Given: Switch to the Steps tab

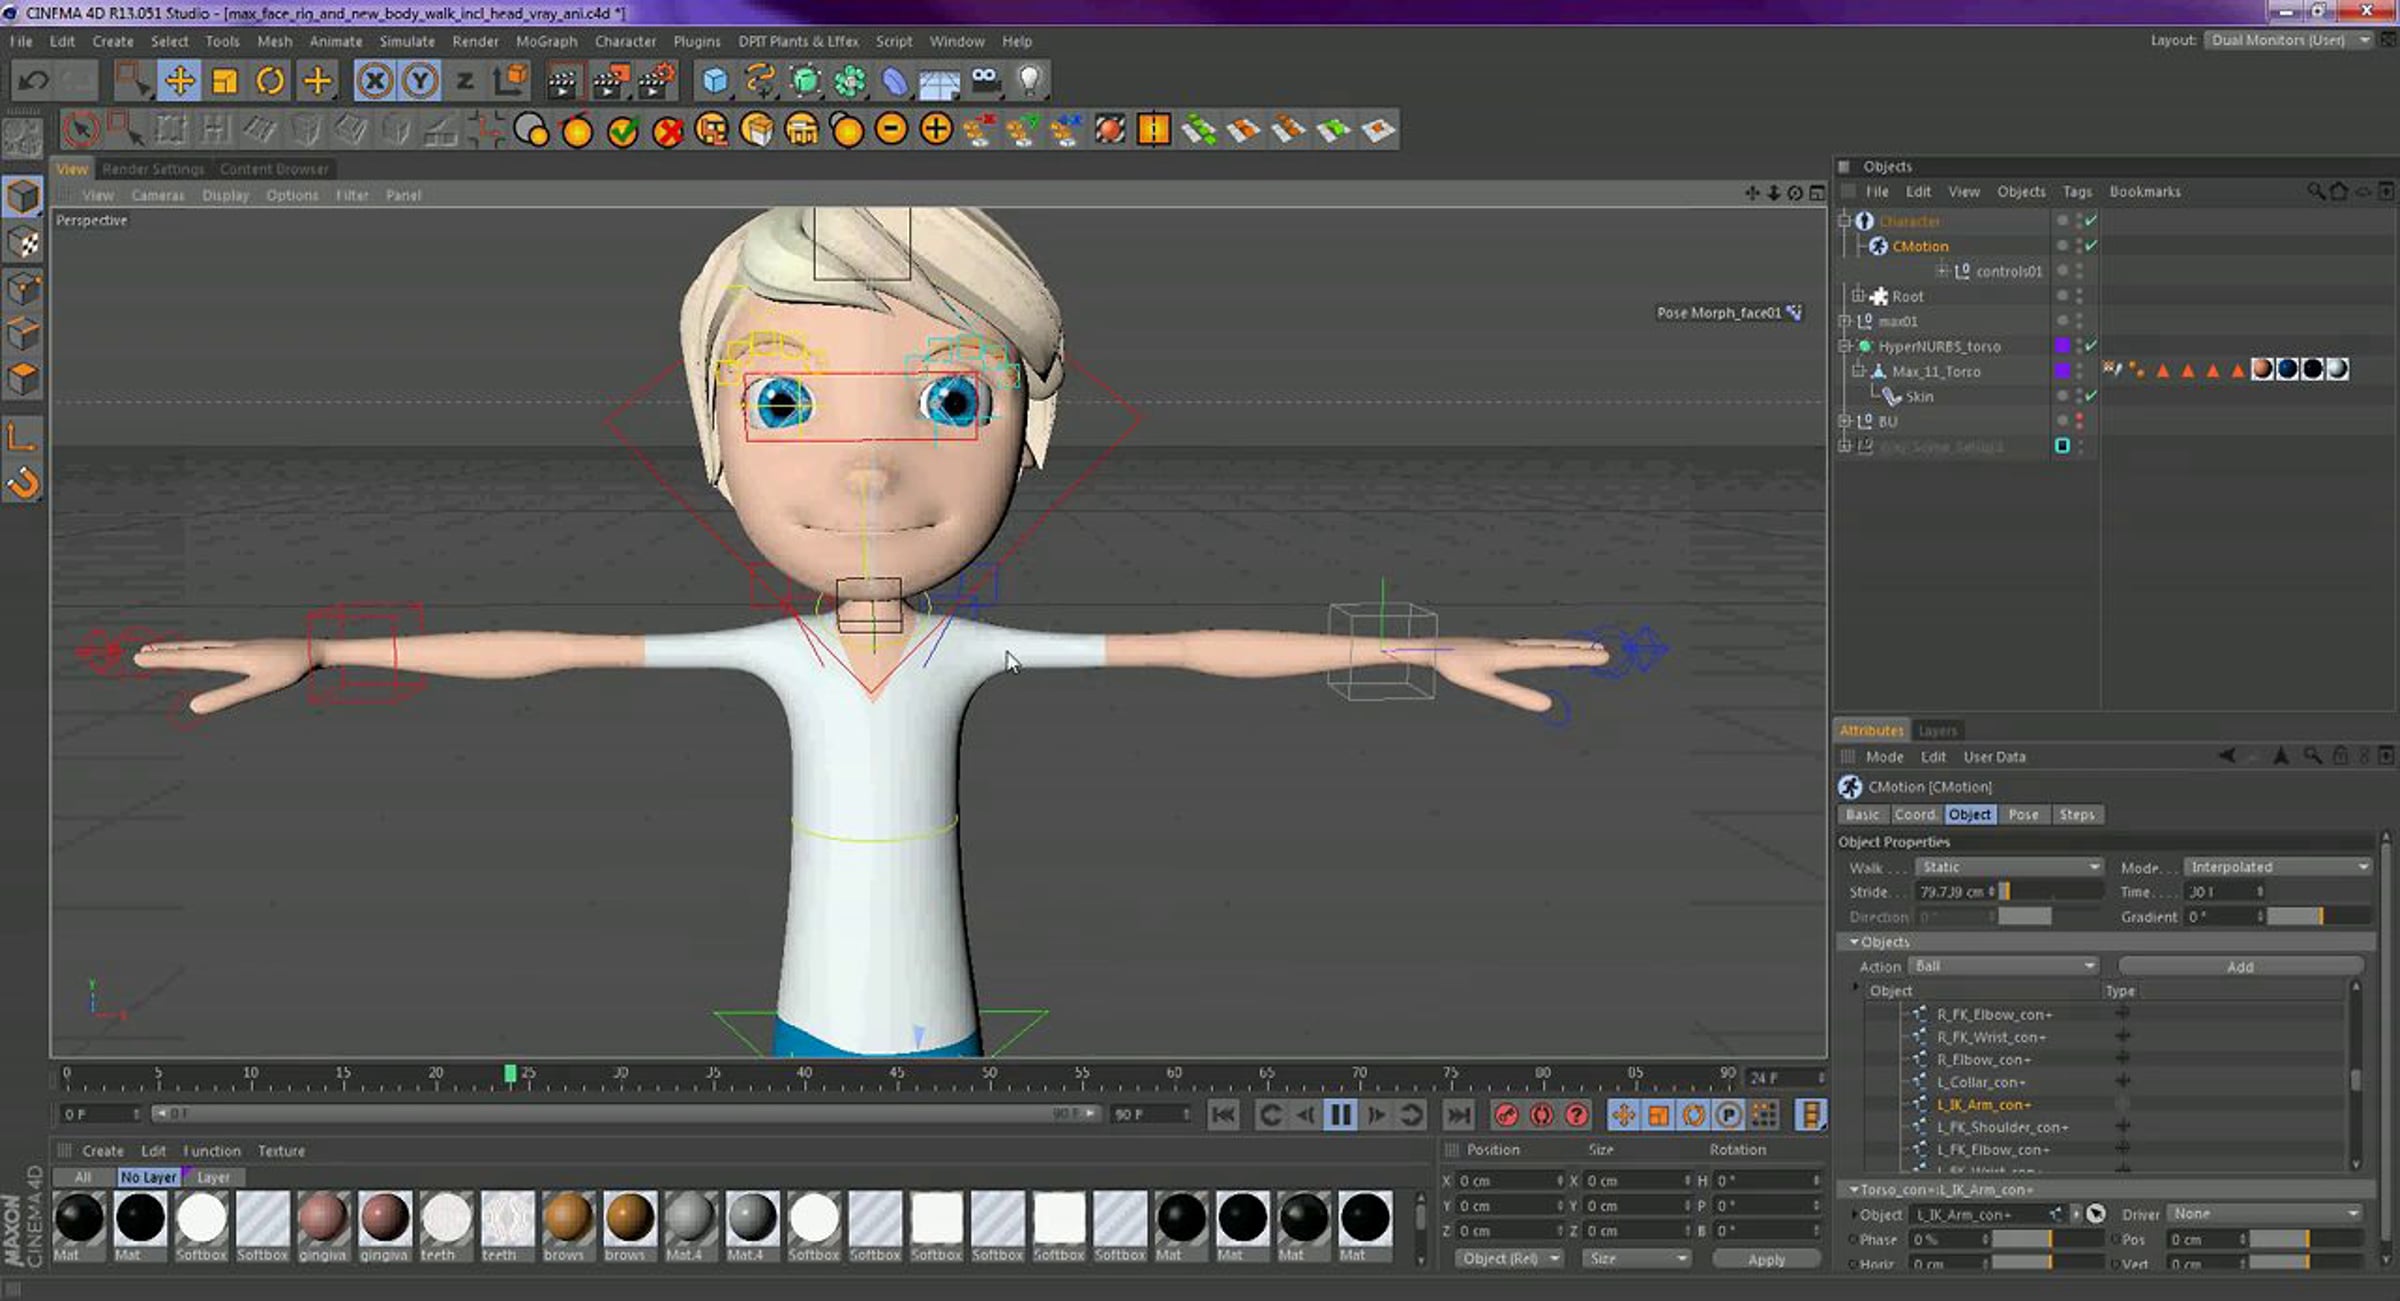Looking at the screenshot, I should click(2076, 815).
